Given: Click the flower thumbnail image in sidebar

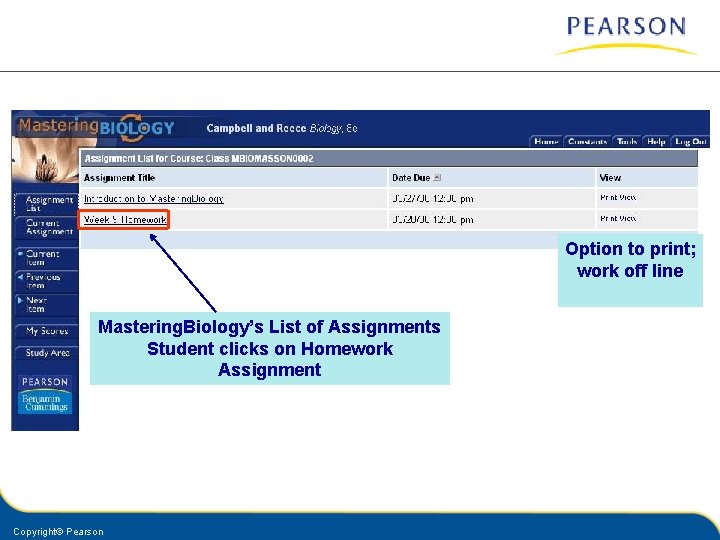Looking at the screenshot, I should 45,162.
